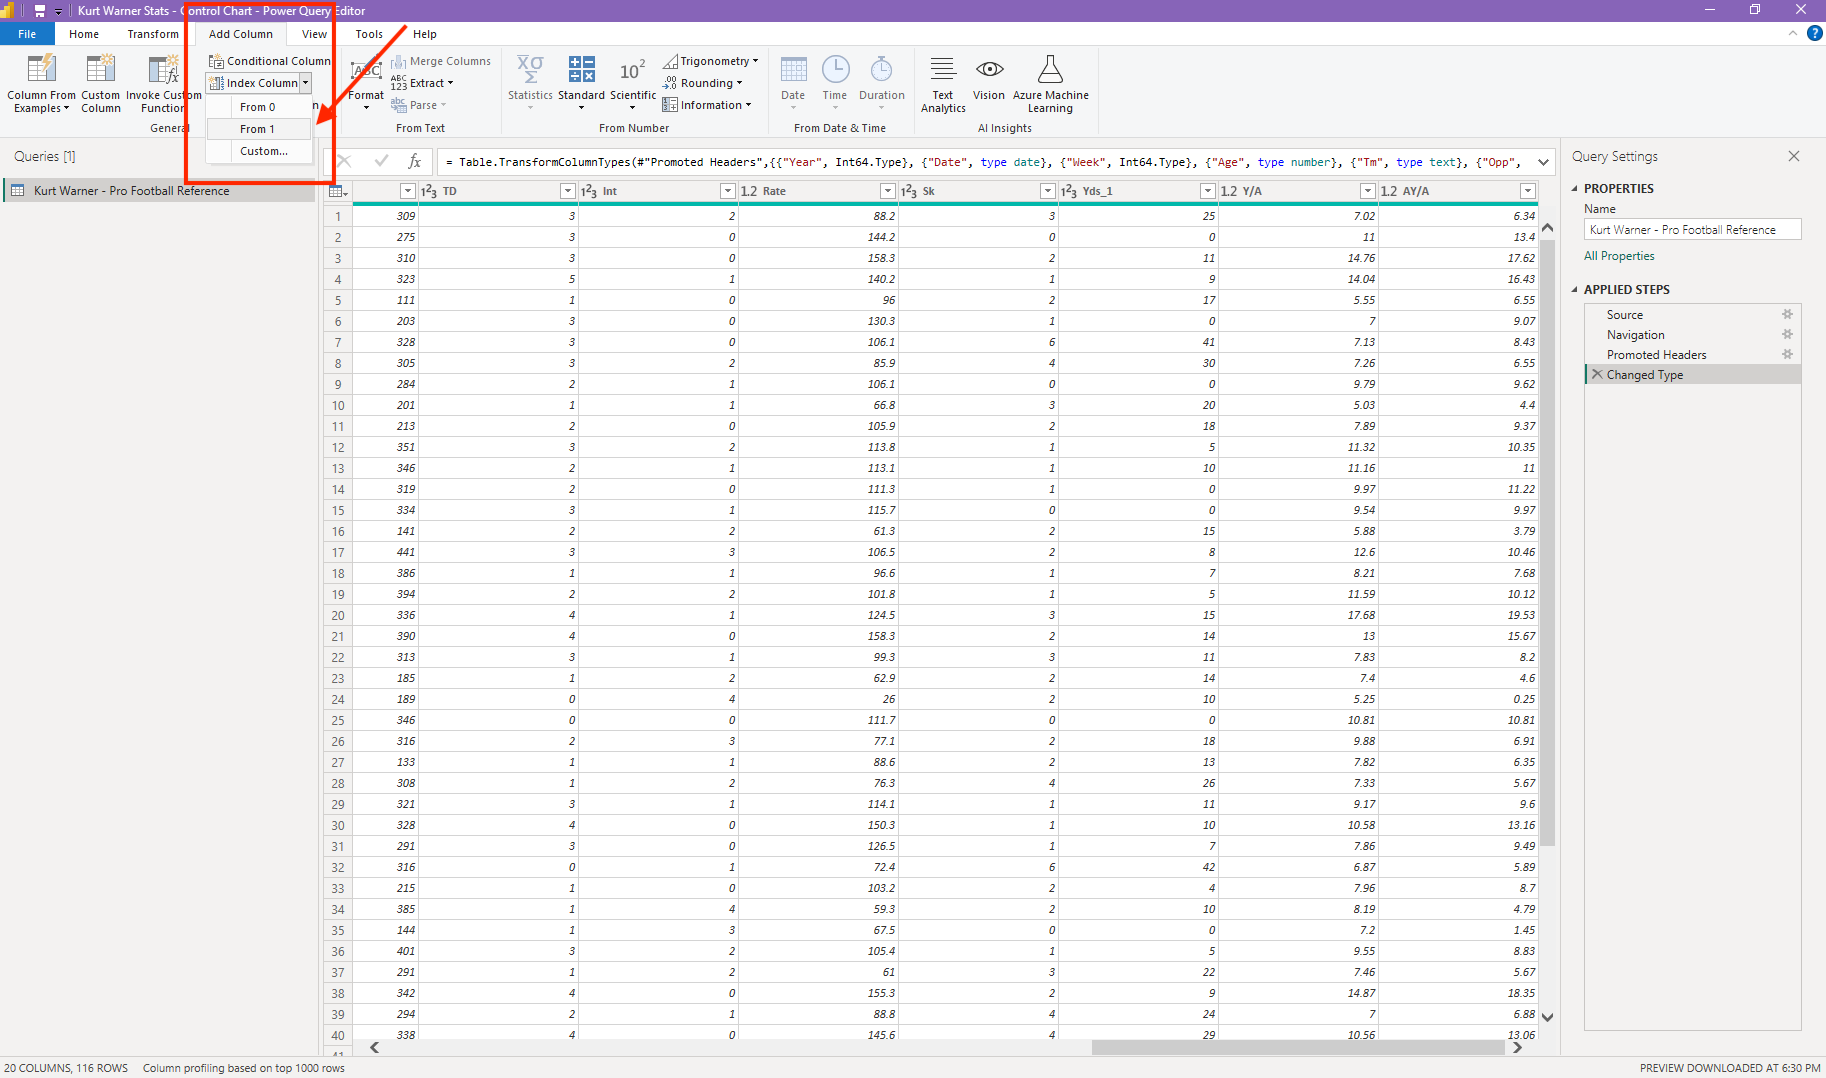Open Text Analytics AI insight

coord(943,84)
